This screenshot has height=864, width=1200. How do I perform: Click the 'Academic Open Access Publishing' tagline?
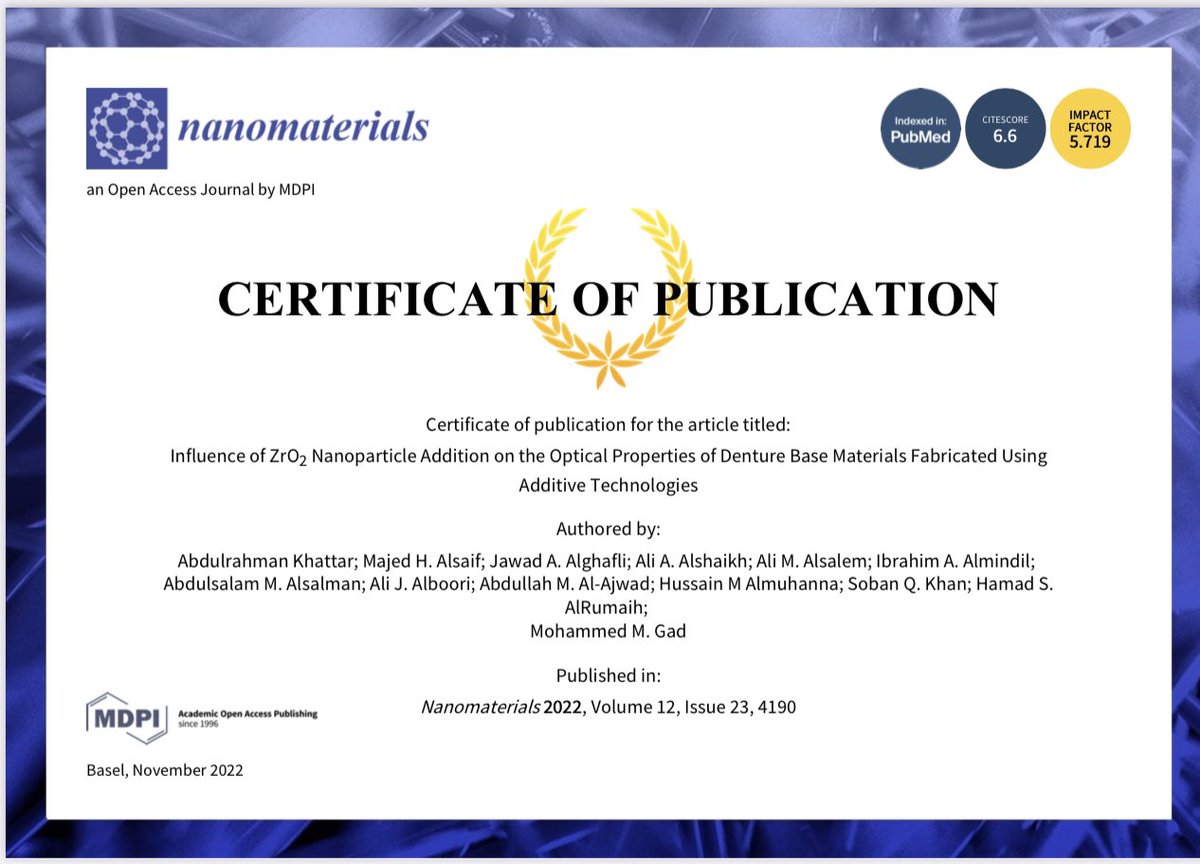[x=249, y=713]
